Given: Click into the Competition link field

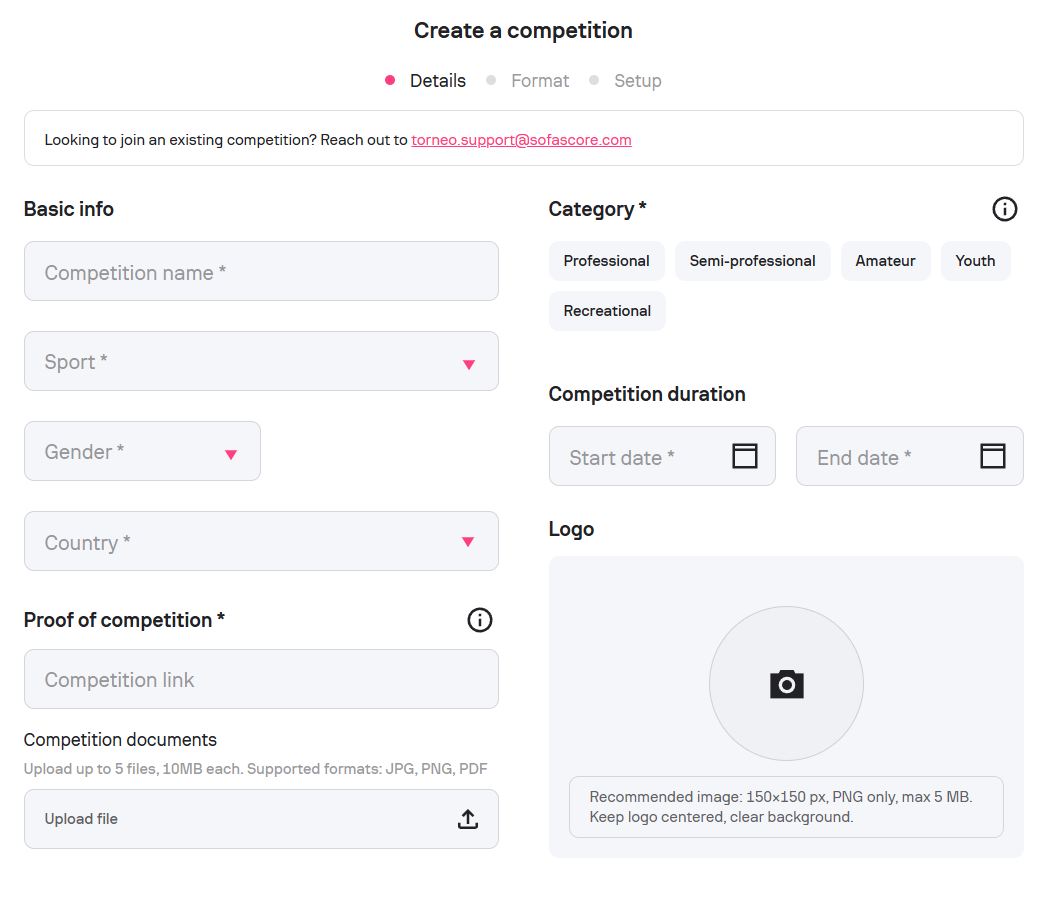Looking at the screenshot, I should pos(261,680).
